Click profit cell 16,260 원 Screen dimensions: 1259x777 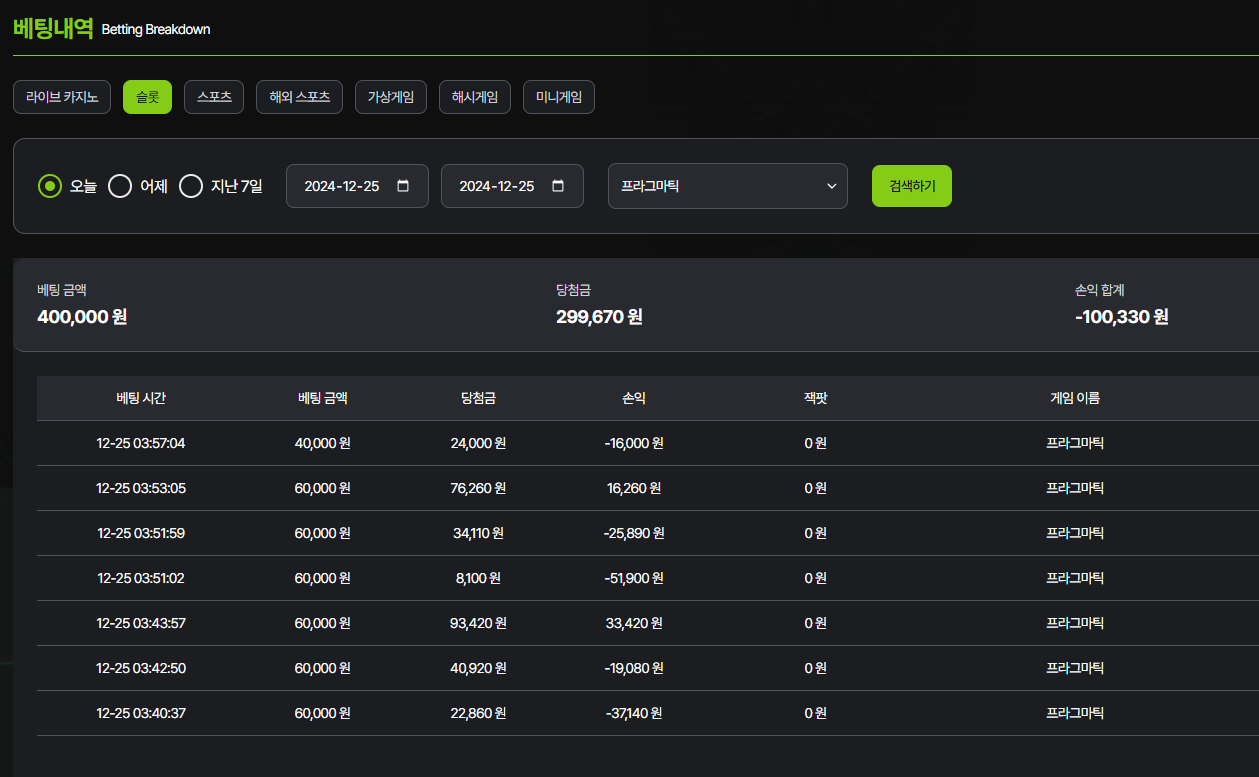(x=634, y=488)
